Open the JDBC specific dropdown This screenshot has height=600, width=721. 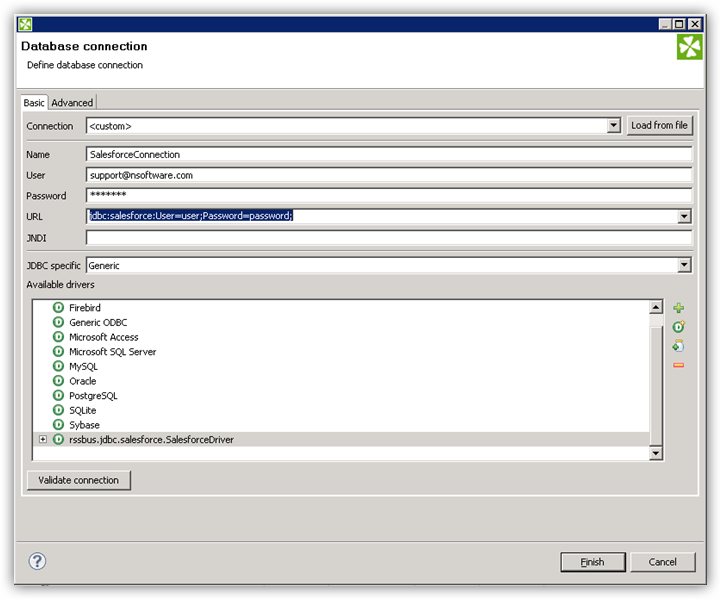point(684,265)
